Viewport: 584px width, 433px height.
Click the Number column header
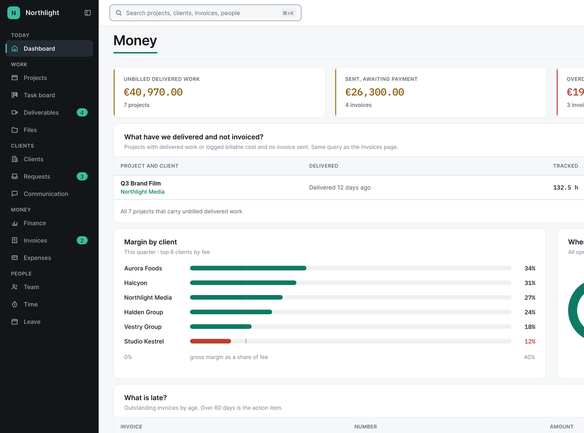point(365,427)
